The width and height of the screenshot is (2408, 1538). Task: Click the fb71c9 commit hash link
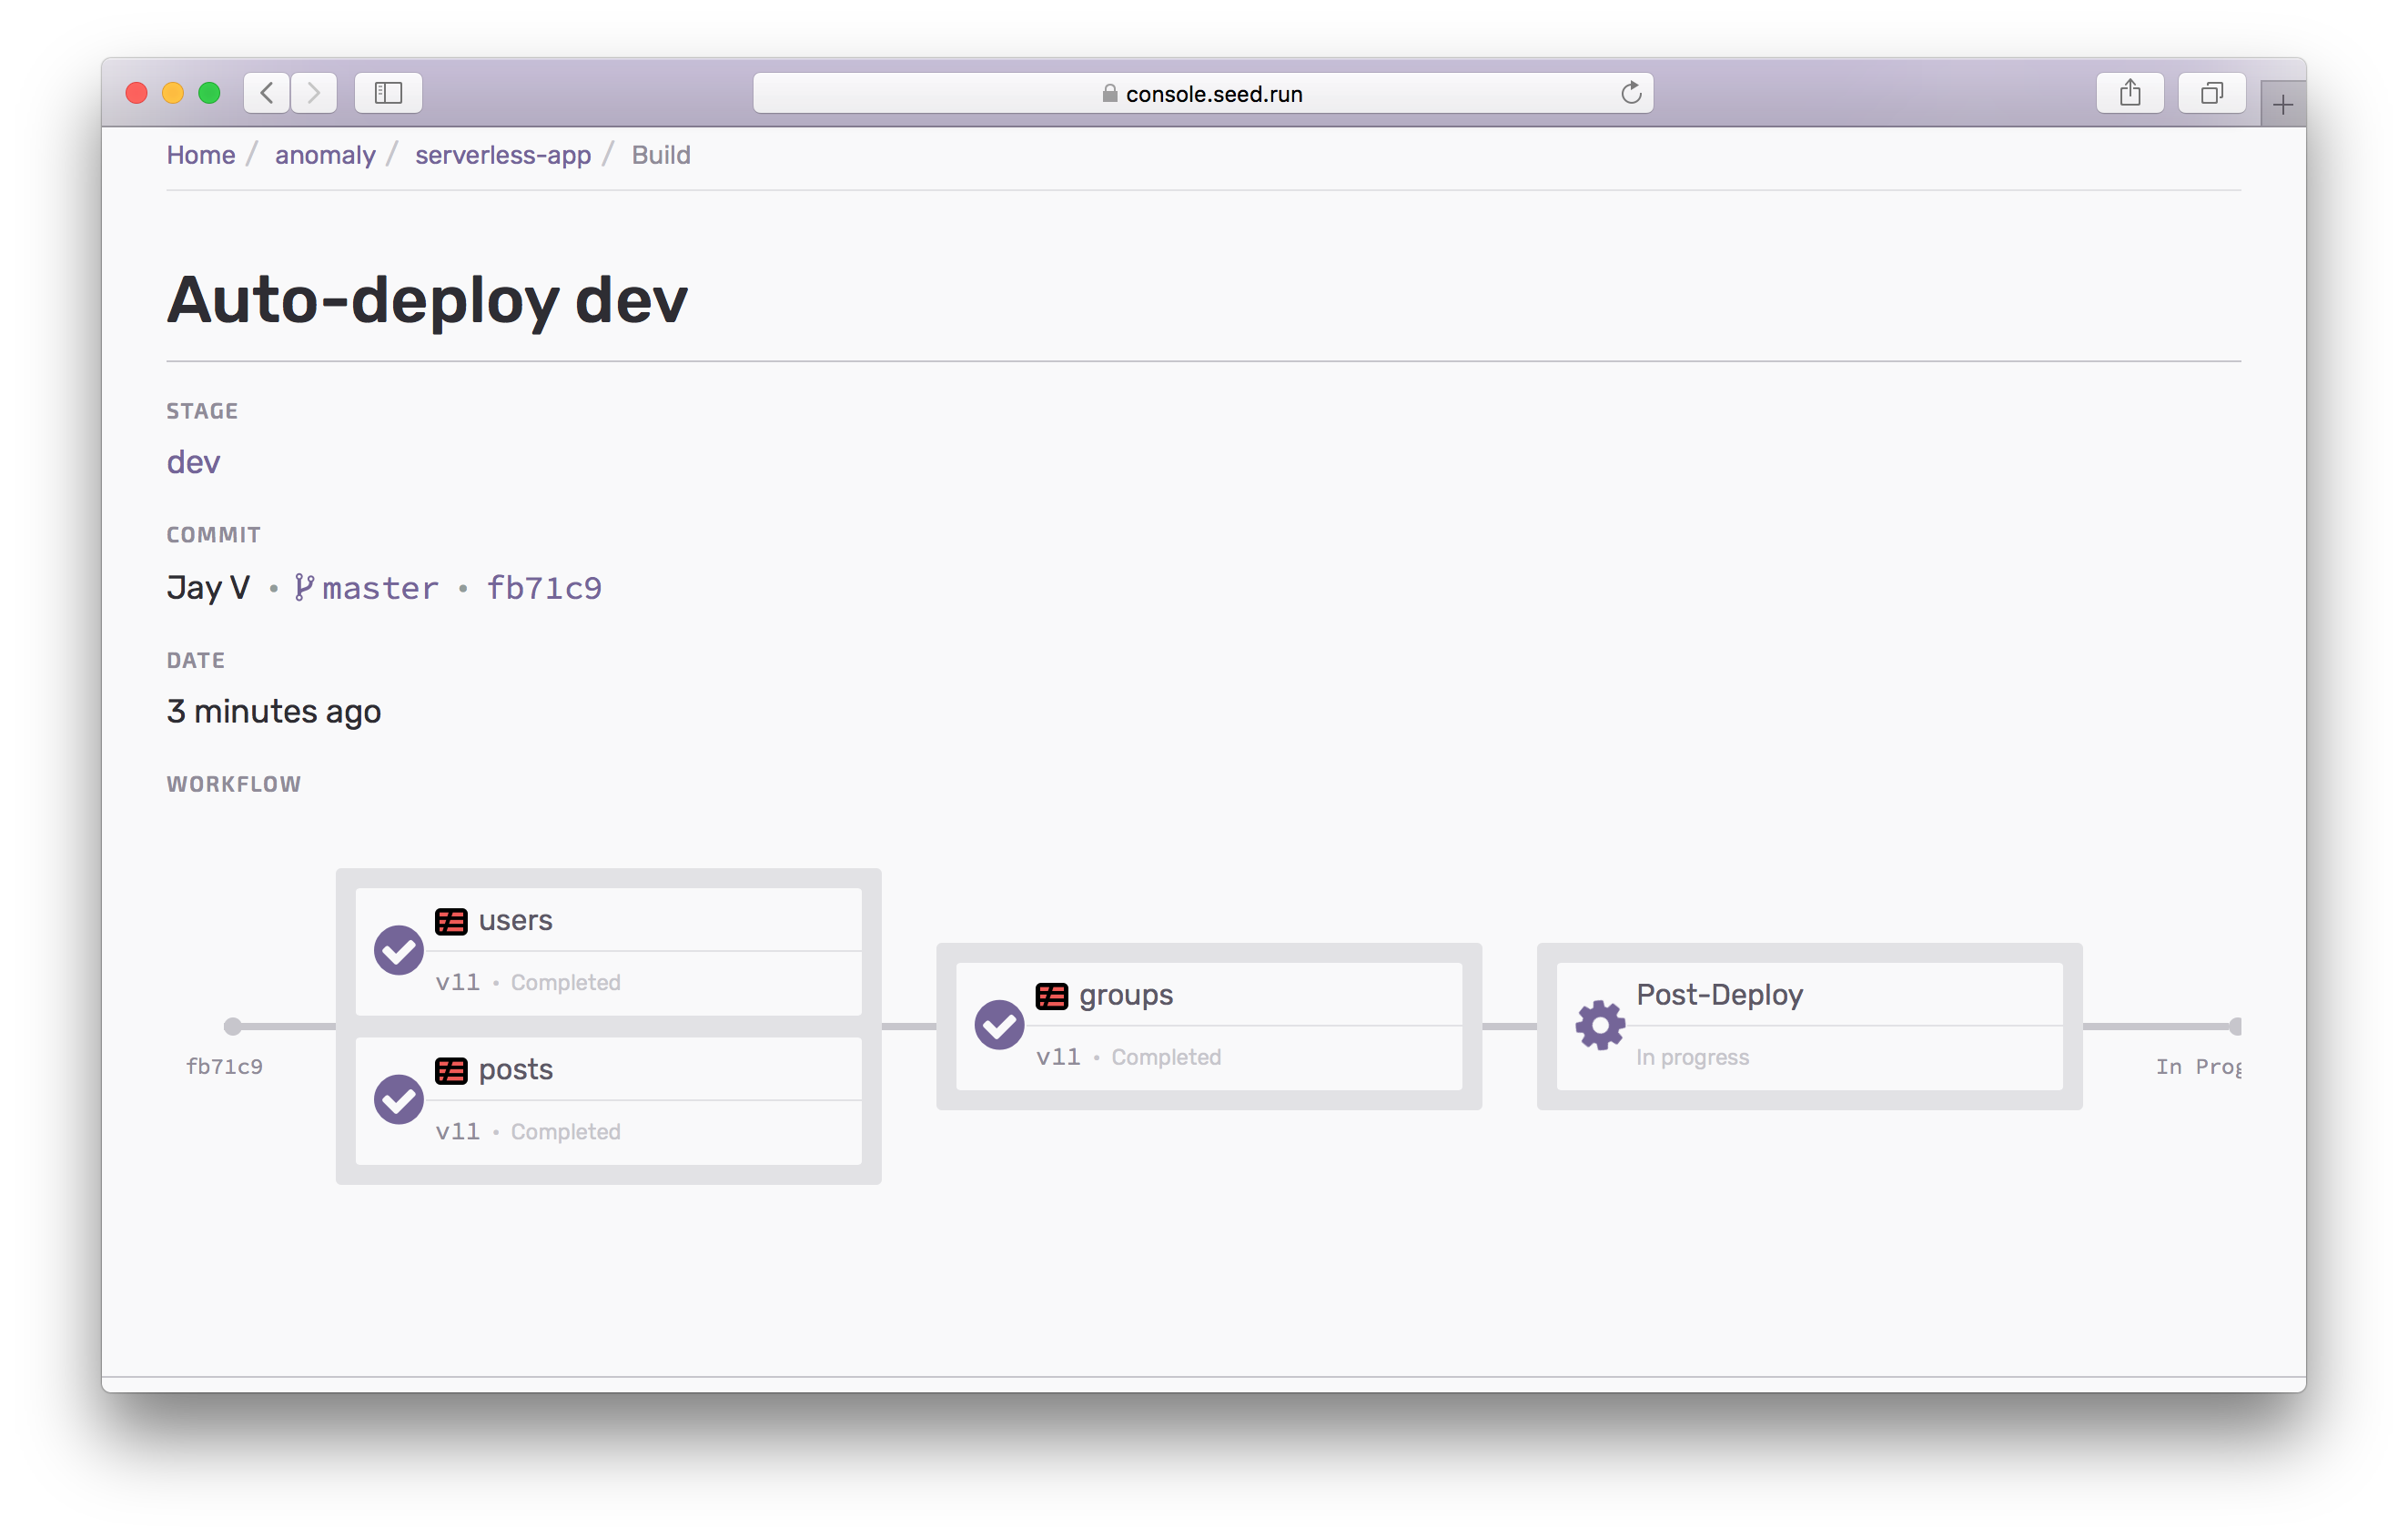click(x=544, y=588)
